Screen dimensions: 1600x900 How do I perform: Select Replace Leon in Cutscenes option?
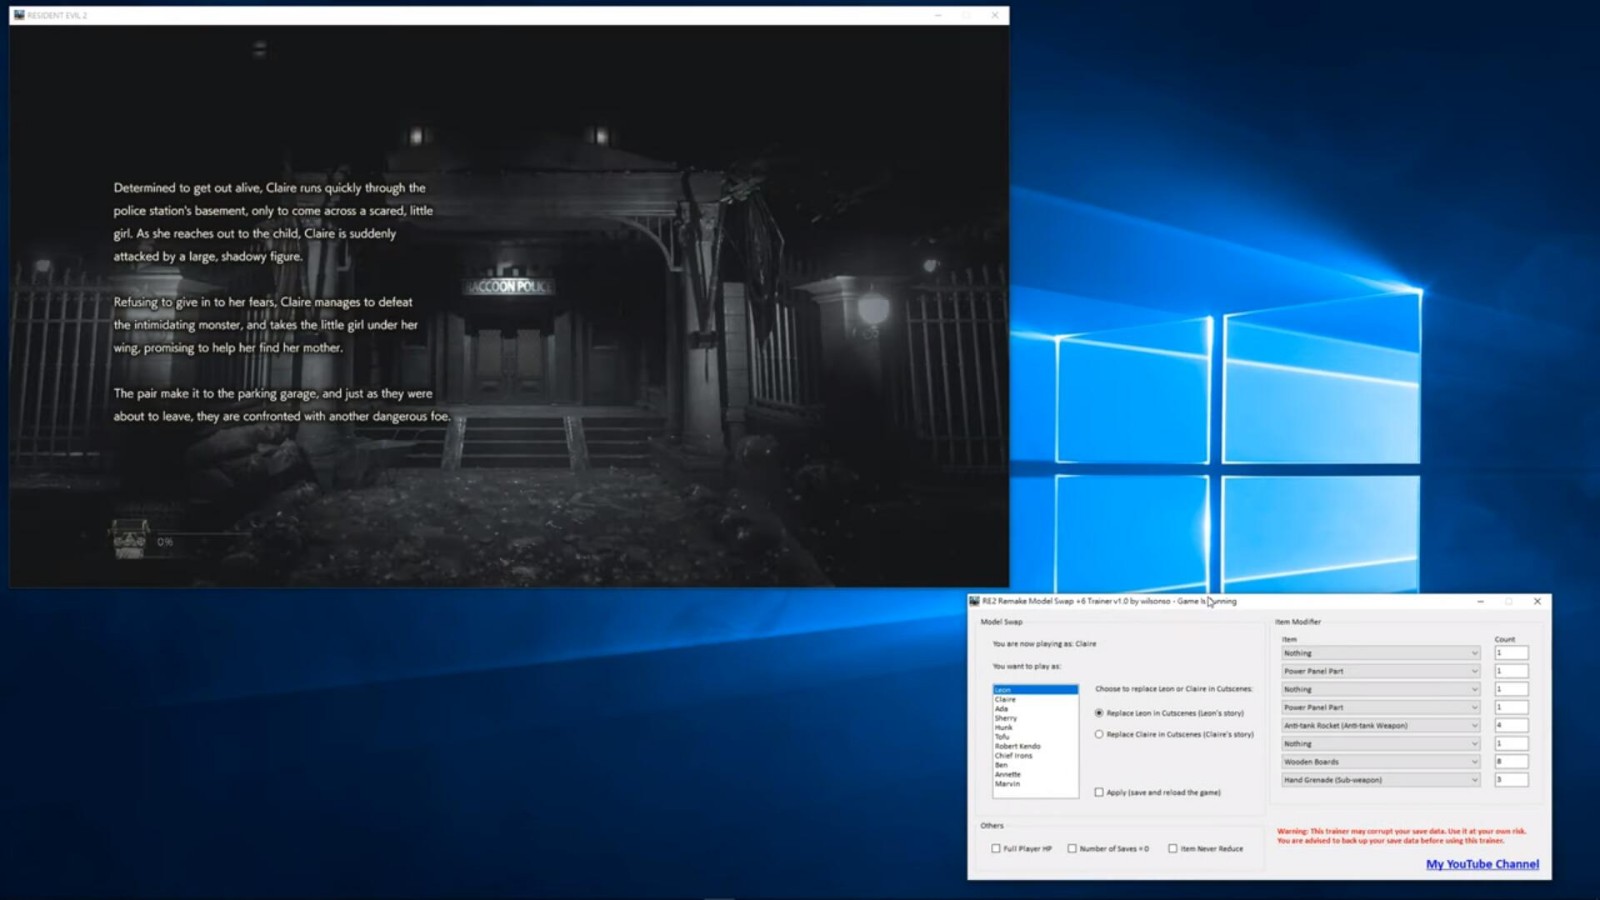click(x=1099, y=713)
